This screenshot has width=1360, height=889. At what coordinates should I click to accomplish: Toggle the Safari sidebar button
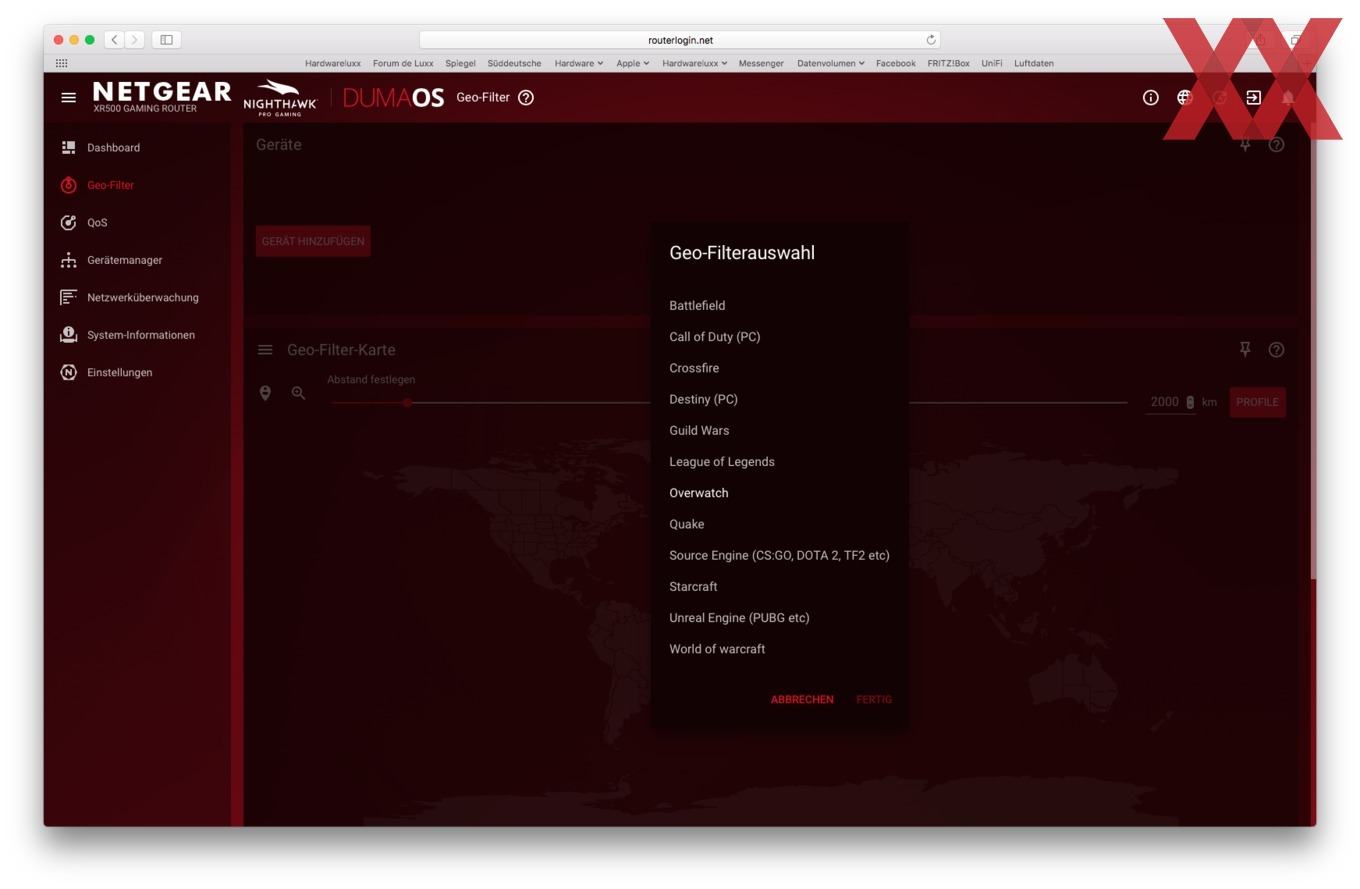pos(166,40)
